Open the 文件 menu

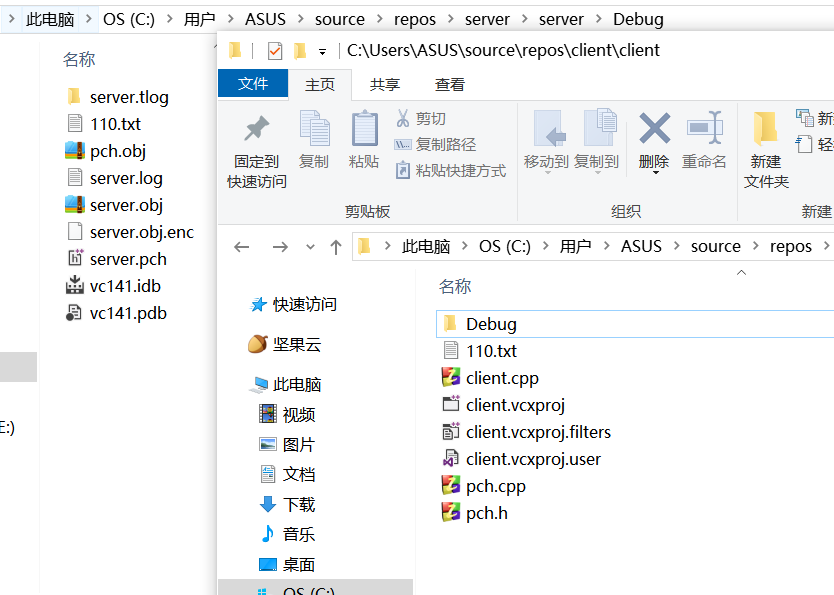[x=252, y=85]
